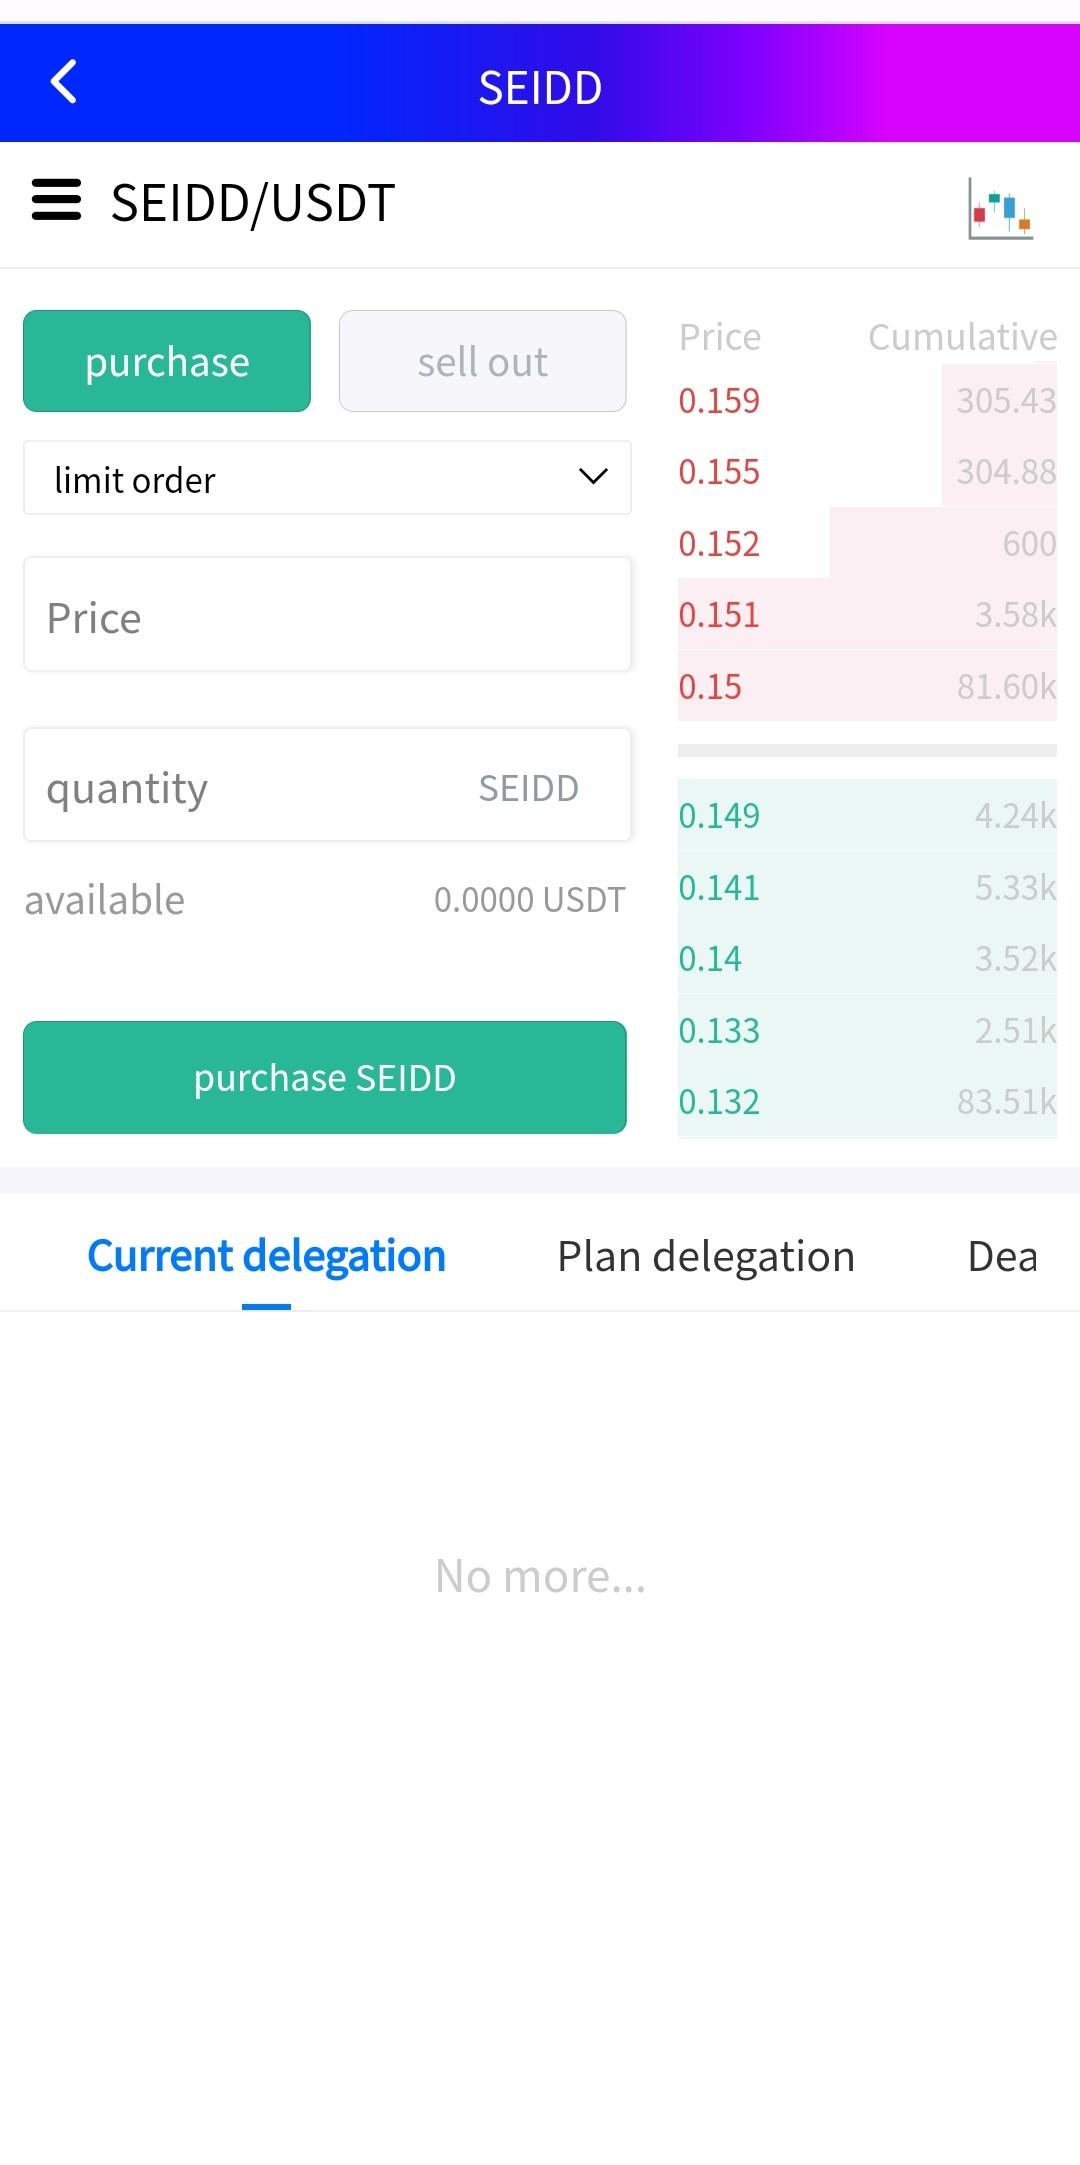Viewport: 1080px width, 2165px height.
Task: Select the 0.159 sell order row
Action: click(x=866, y=401)
